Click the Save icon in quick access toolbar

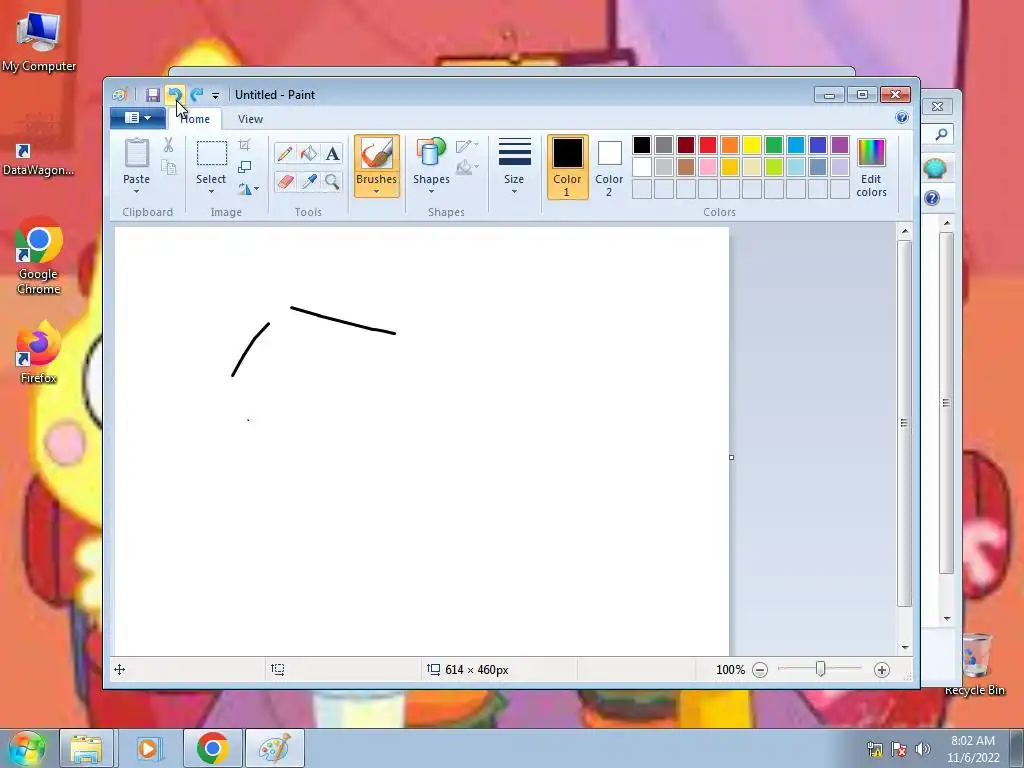tap(152, 95)
